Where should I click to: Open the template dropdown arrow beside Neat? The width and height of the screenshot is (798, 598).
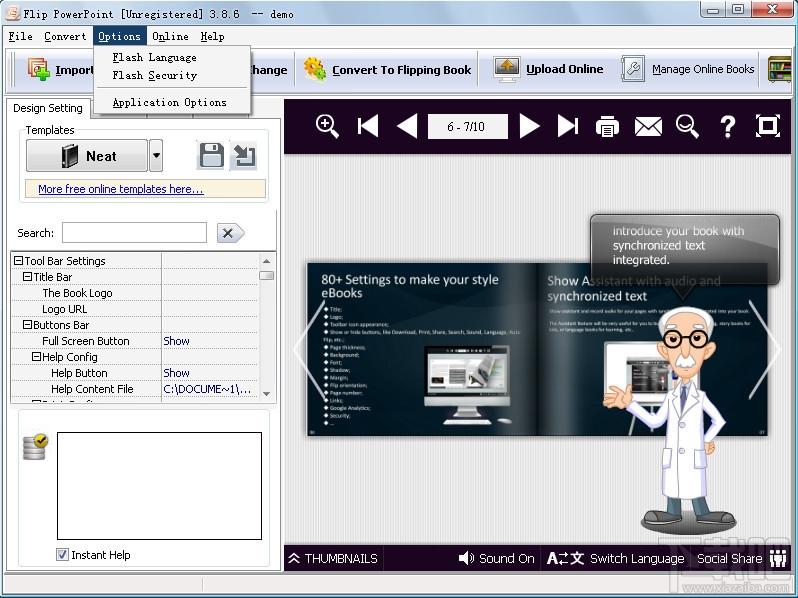click(x=156, y=156)
